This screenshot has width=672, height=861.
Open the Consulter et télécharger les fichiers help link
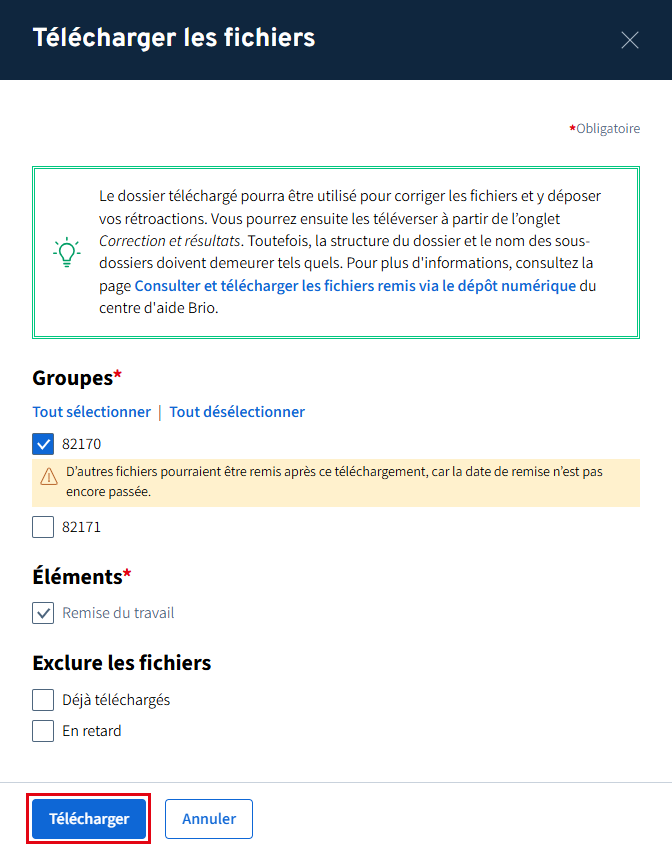[355, 286]
